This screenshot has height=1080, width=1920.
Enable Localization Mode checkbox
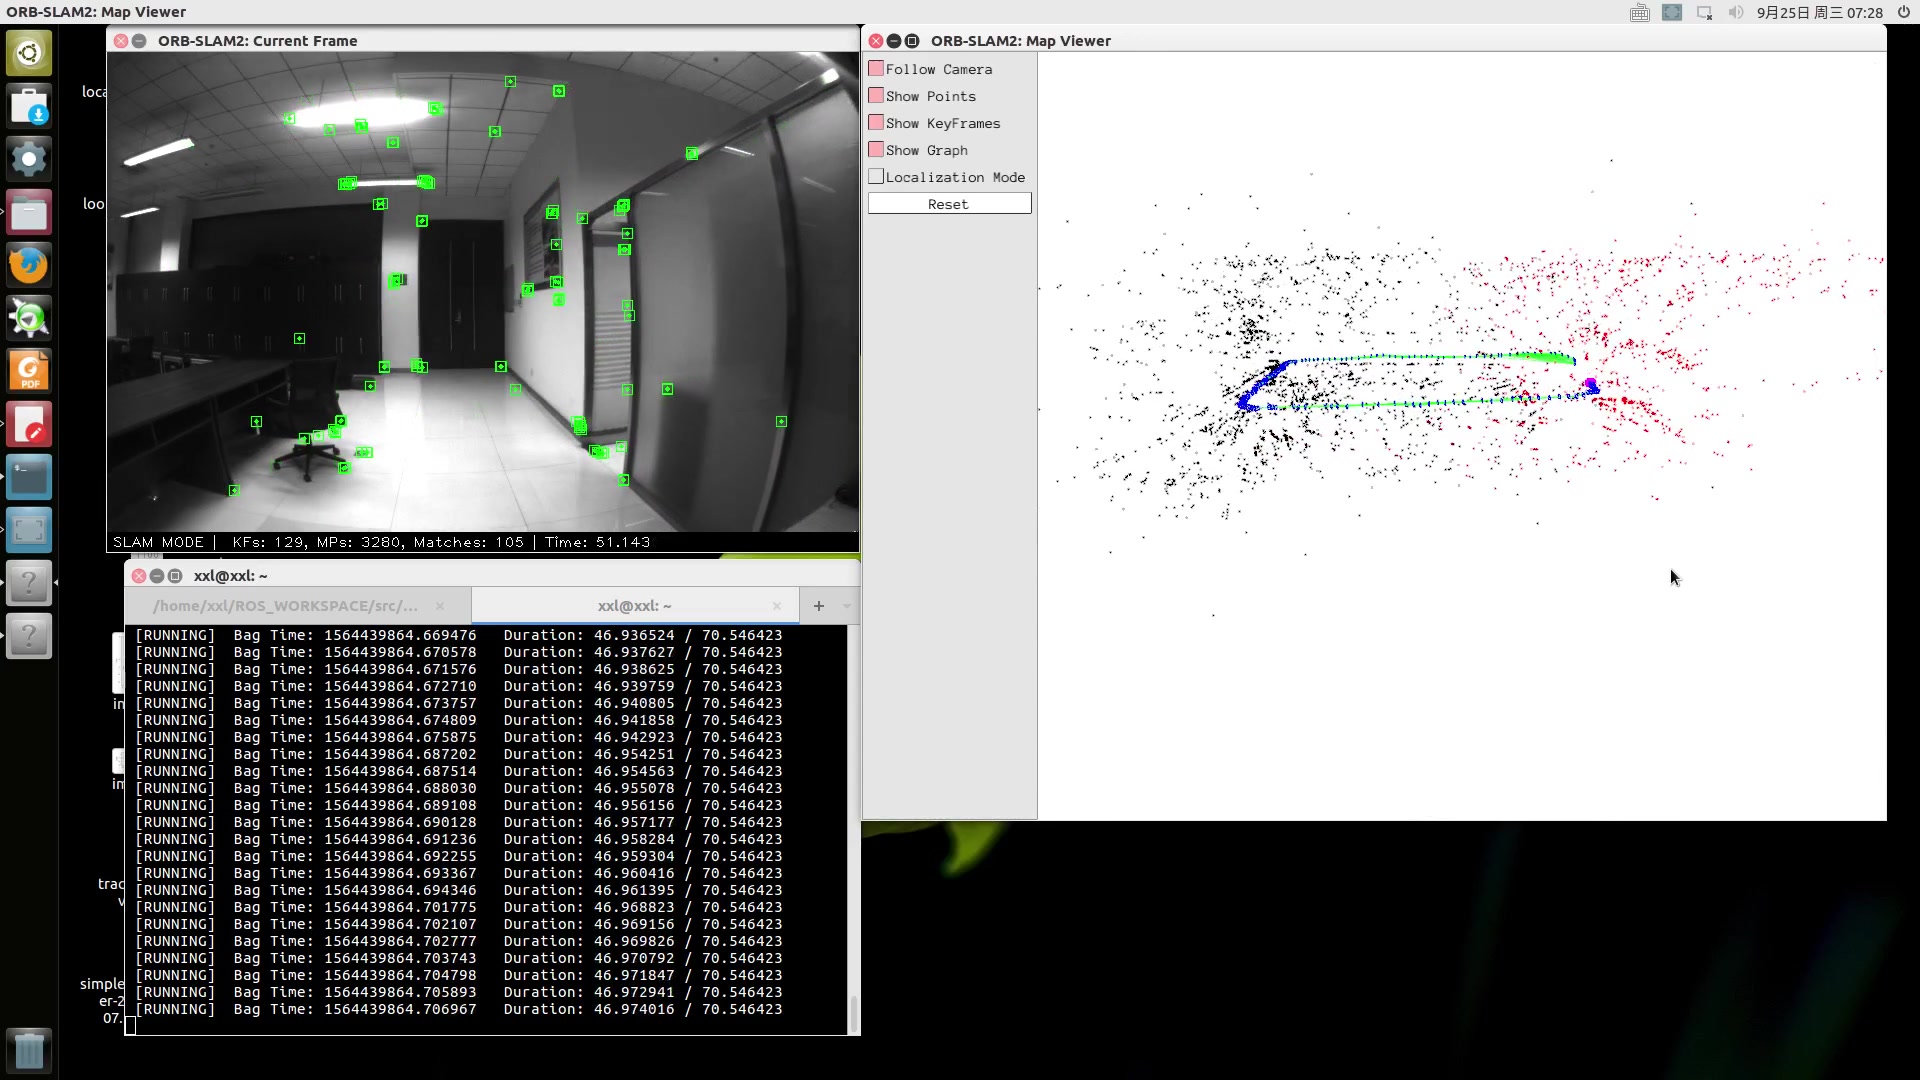pos(876,177)
